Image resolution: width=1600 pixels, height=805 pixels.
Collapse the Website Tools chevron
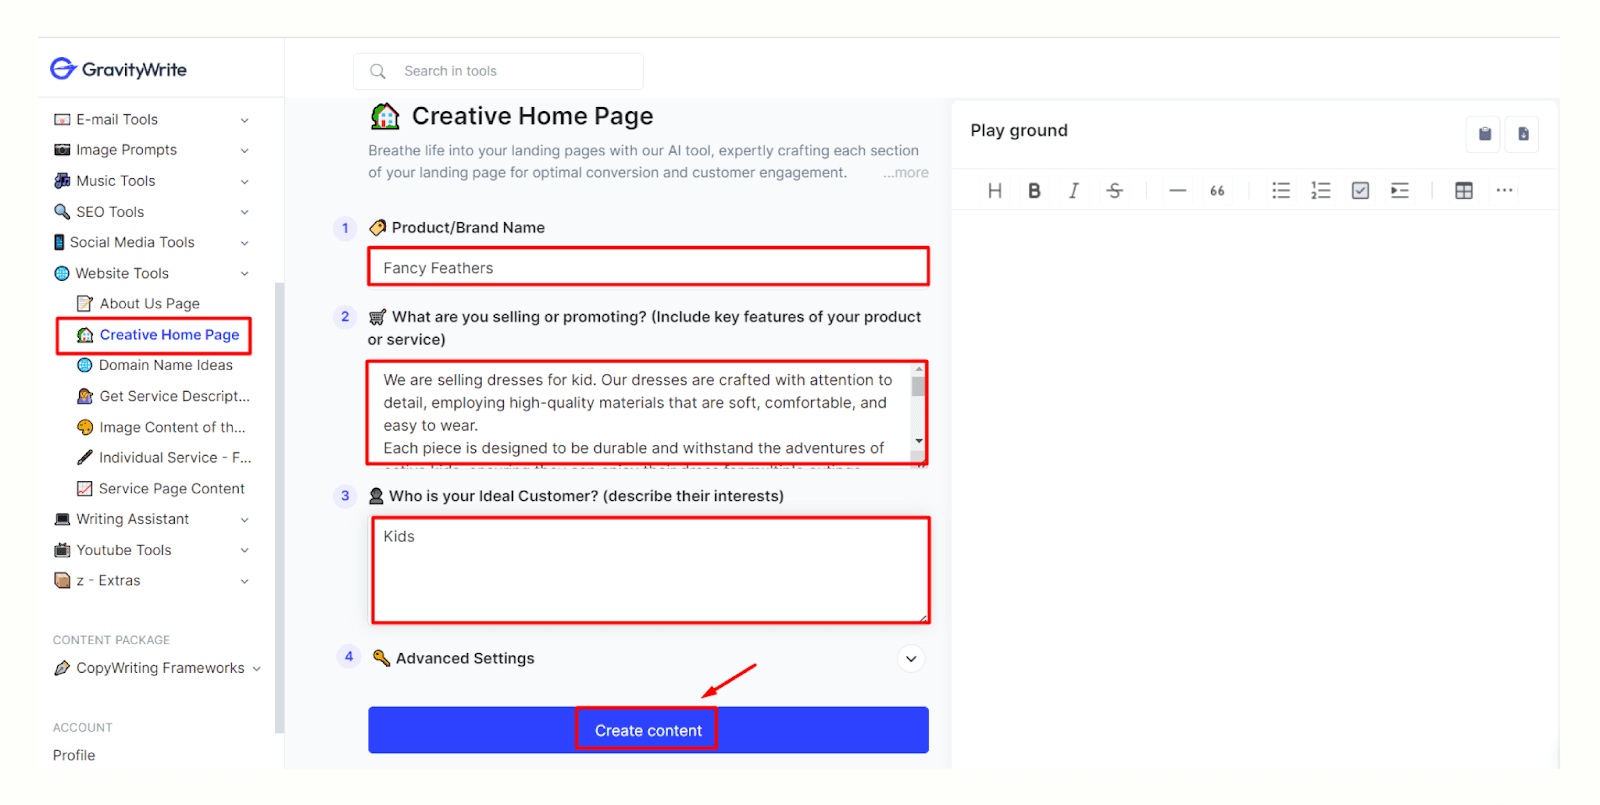click(244, 274)
